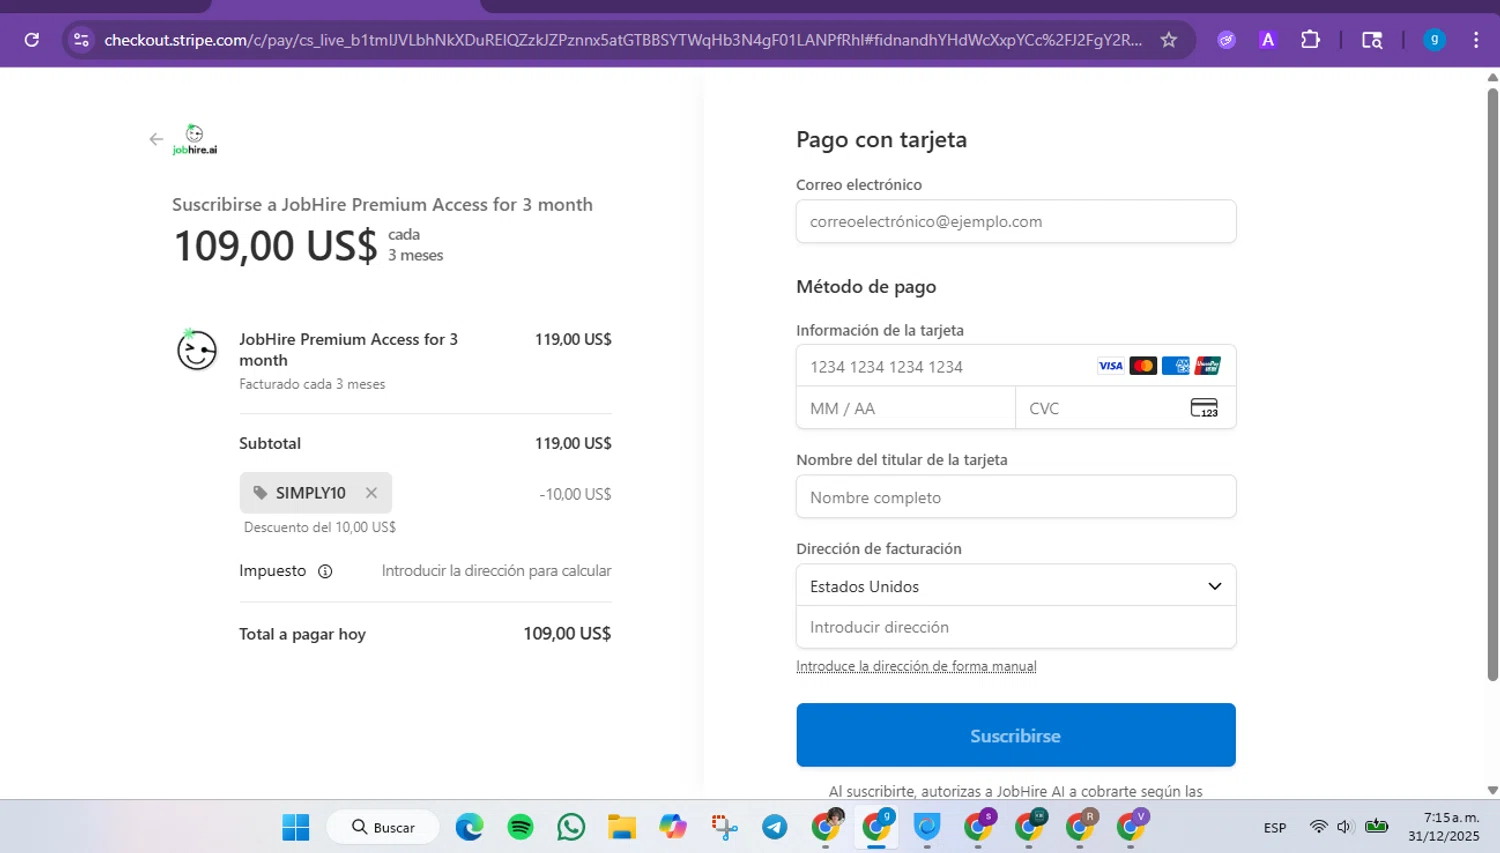Bookmark this page with the star icon
Viewport: 1500px width, 853px height.
point(1168,40)
